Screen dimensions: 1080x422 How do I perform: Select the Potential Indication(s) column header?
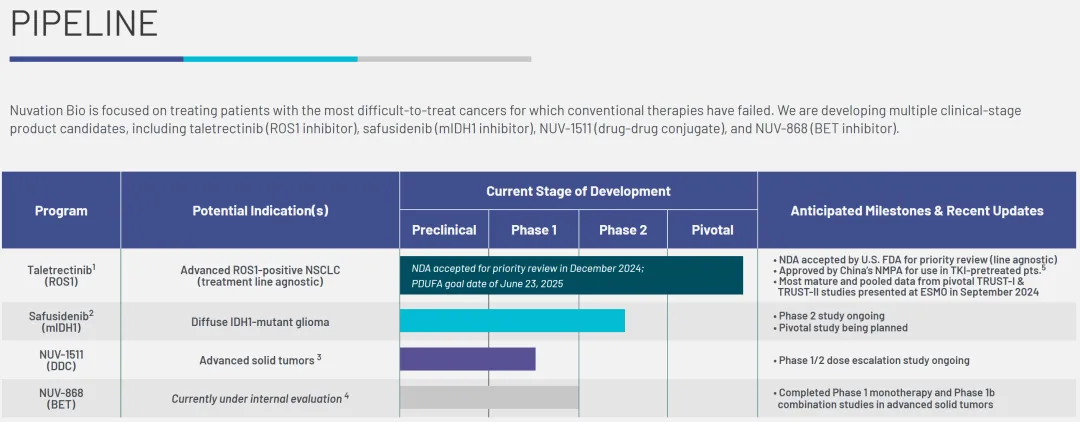[x=260, y=211]
